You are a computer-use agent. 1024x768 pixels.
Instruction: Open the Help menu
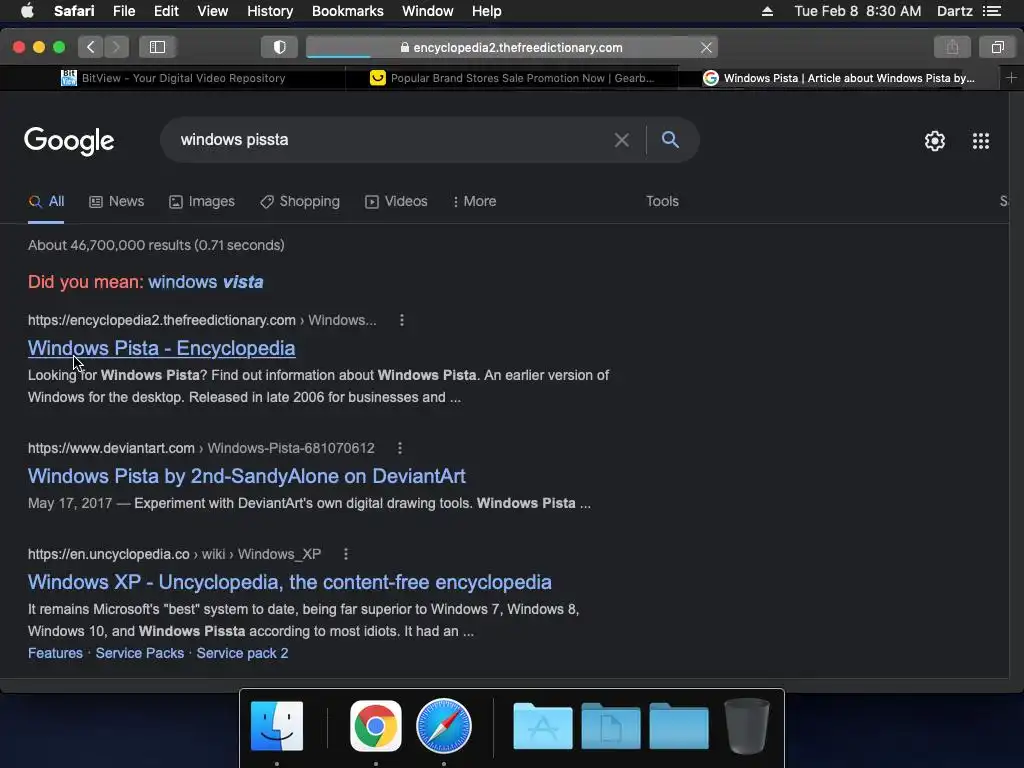click(x=487, y=11)
